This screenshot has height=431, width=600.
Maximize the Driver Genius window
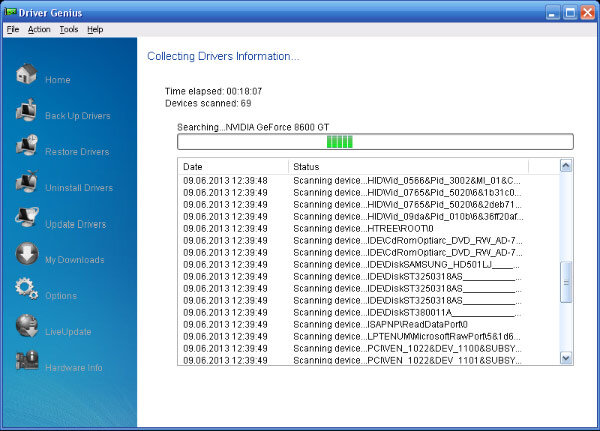point(570,13)
